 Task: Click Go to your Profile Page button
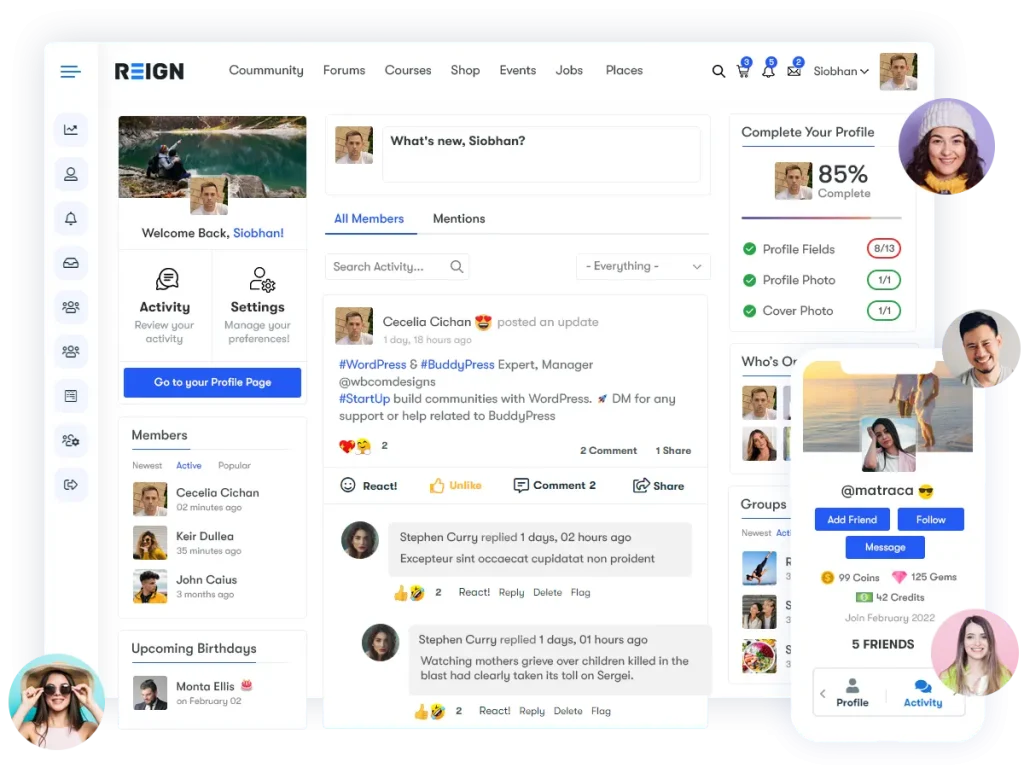(x=212, y=382)
